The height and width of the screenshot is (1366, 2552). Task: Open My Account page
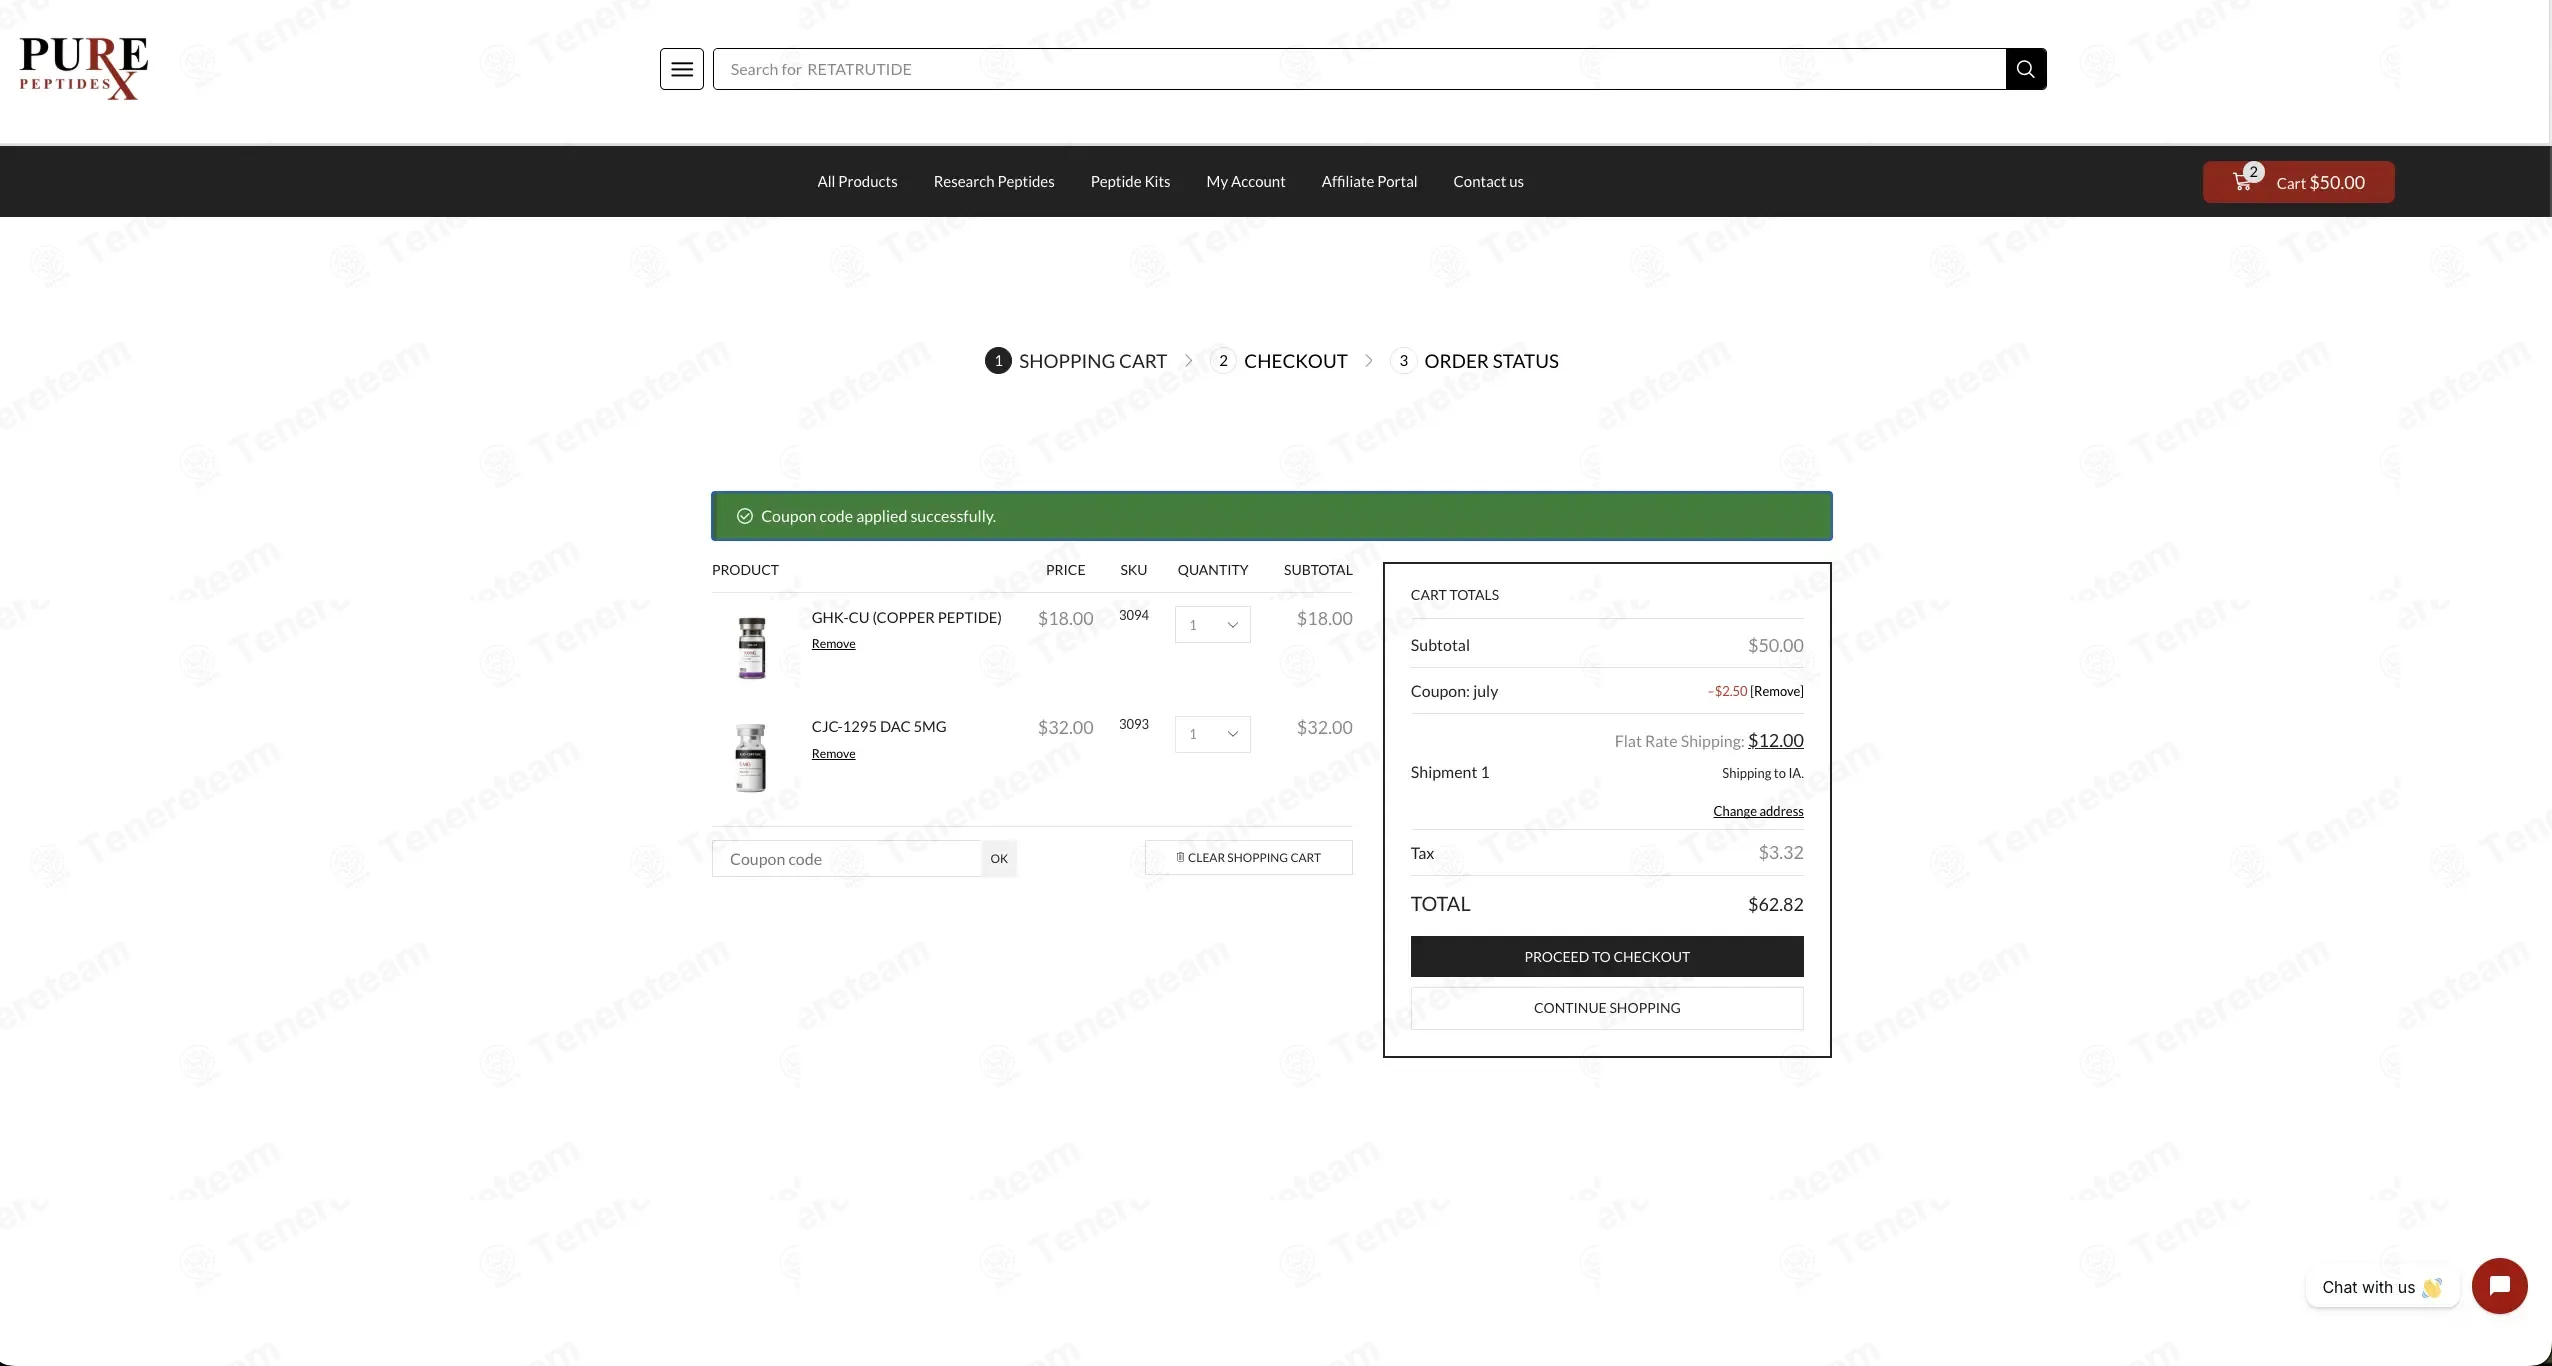(x=1246, y=182)
